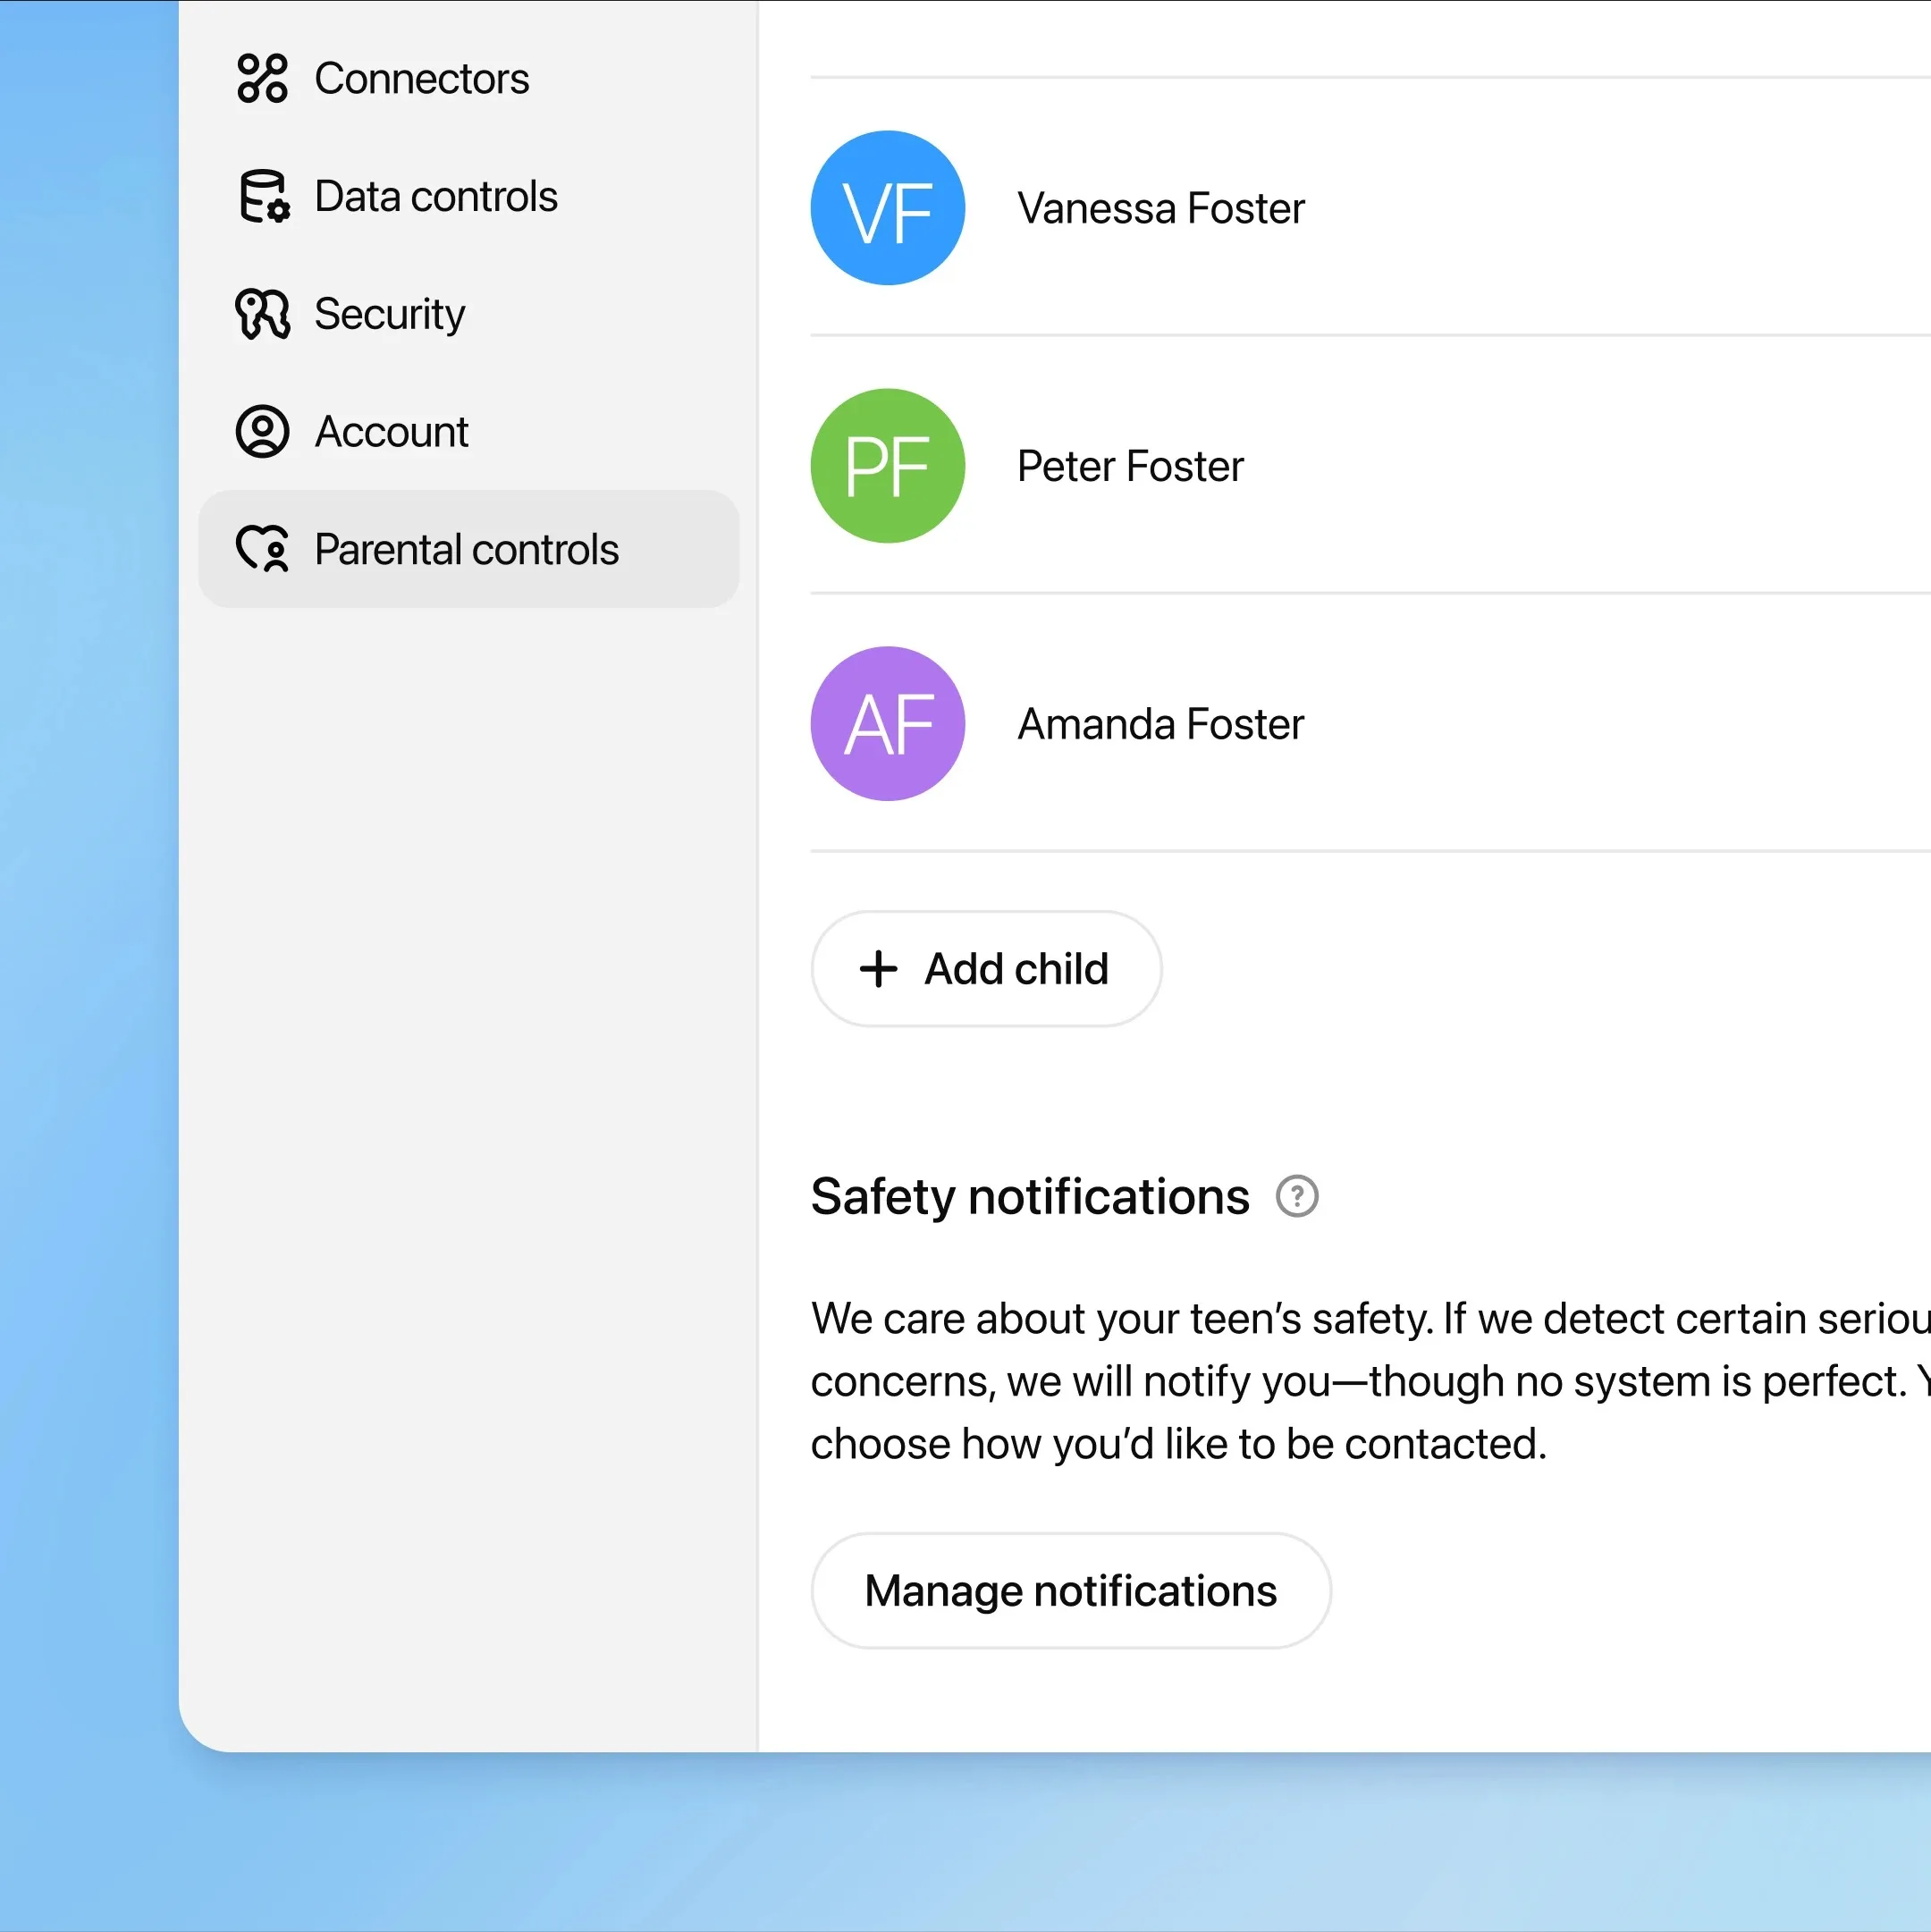Open the Safety notifications help icon

click(1296, 1196)
